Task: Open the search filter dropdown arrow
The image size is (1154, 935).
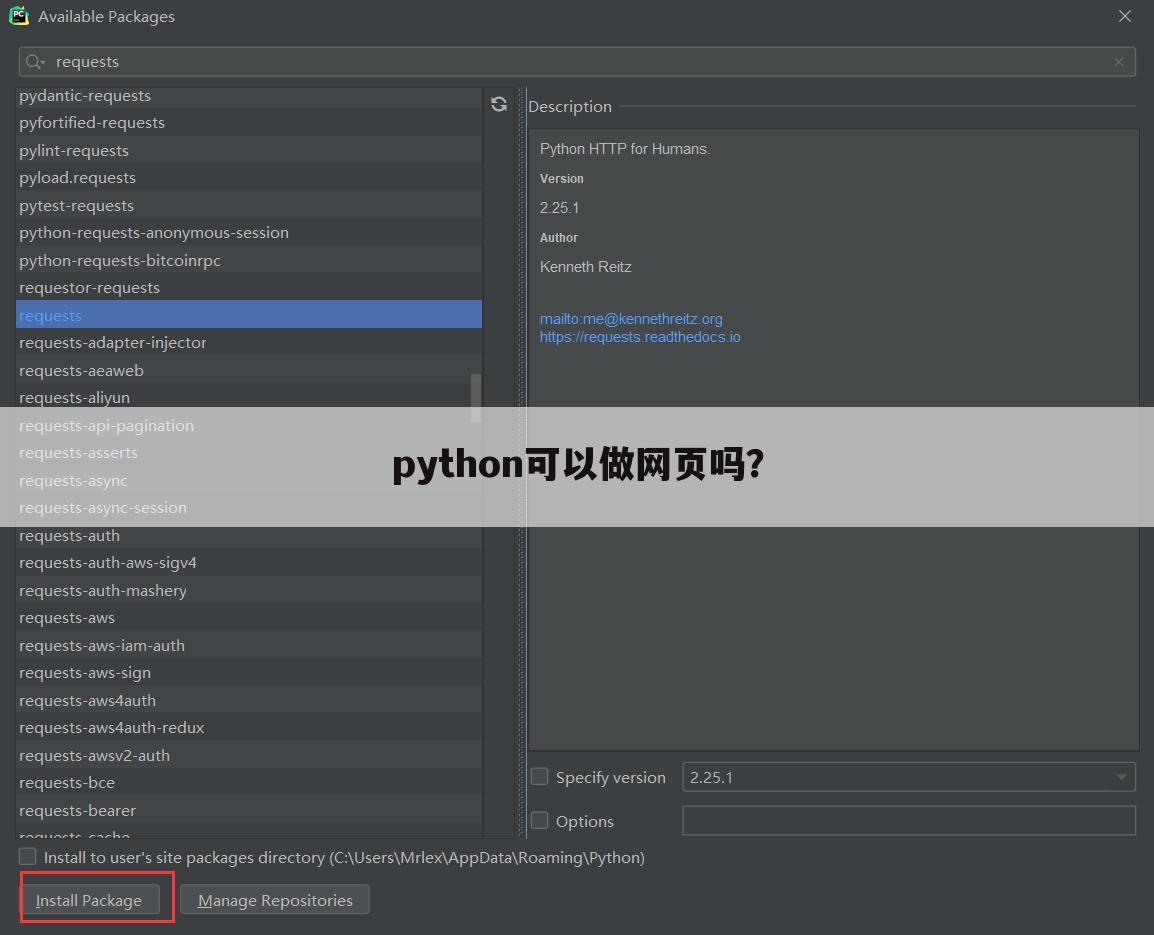Action: 44,61
